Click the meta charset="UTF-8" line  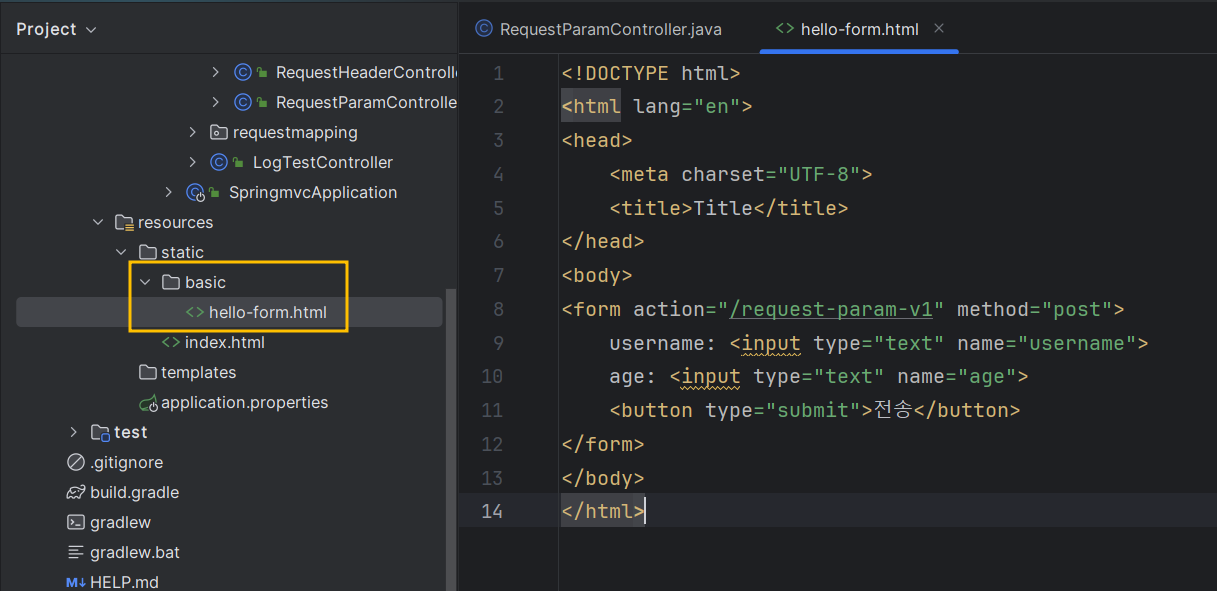(x=741, y=174)
